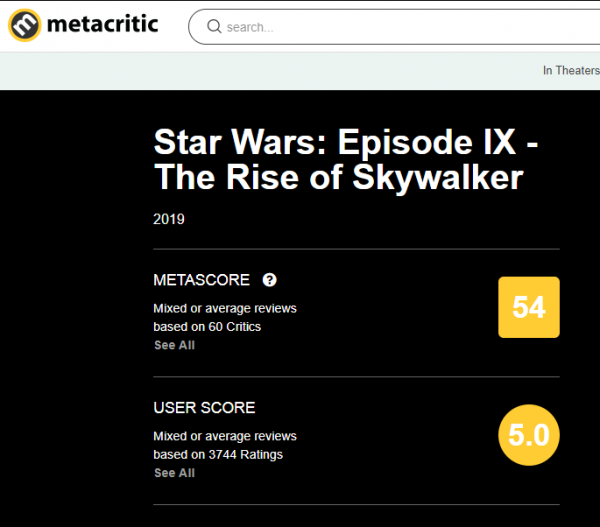The height and width of the screenshot is (527, 600).
Task: Click the 'based on 3744 Ratings' text
Action: coord(218,454)
